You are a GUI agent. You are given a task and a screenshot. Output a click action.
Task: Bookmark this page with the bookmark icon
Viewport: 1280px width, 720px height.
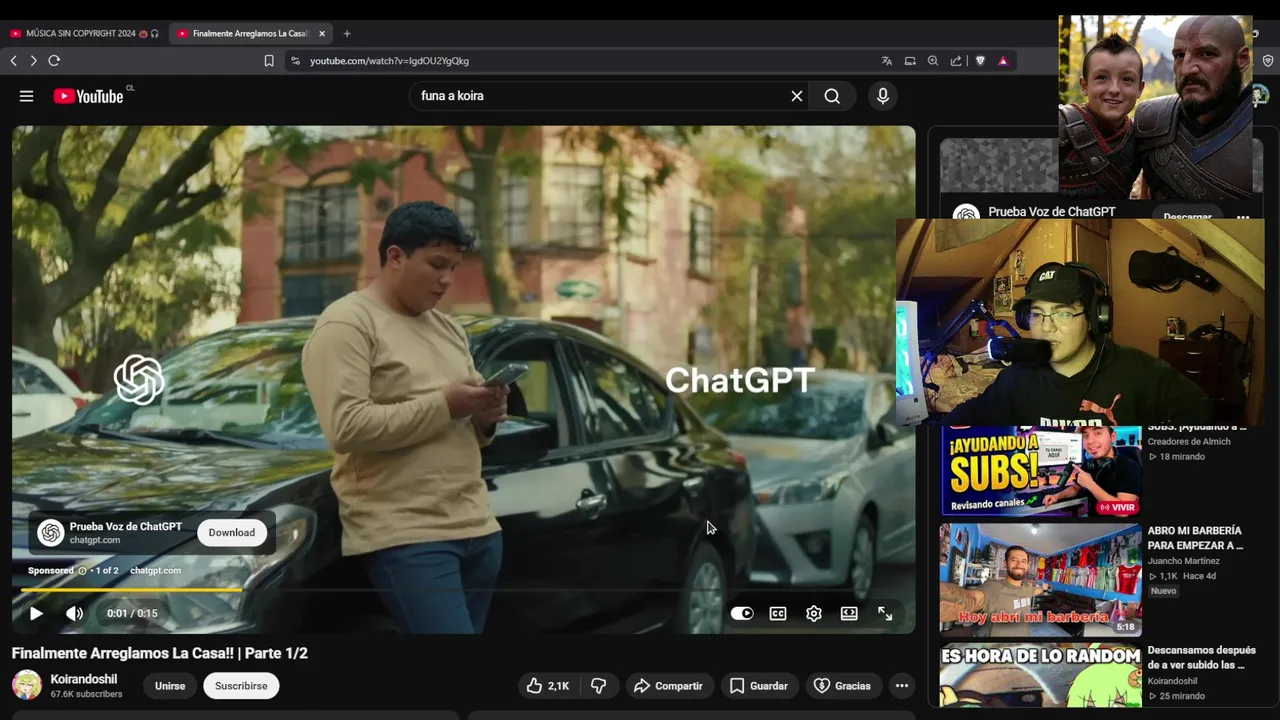pyautogui.click(x=269, y=61)
